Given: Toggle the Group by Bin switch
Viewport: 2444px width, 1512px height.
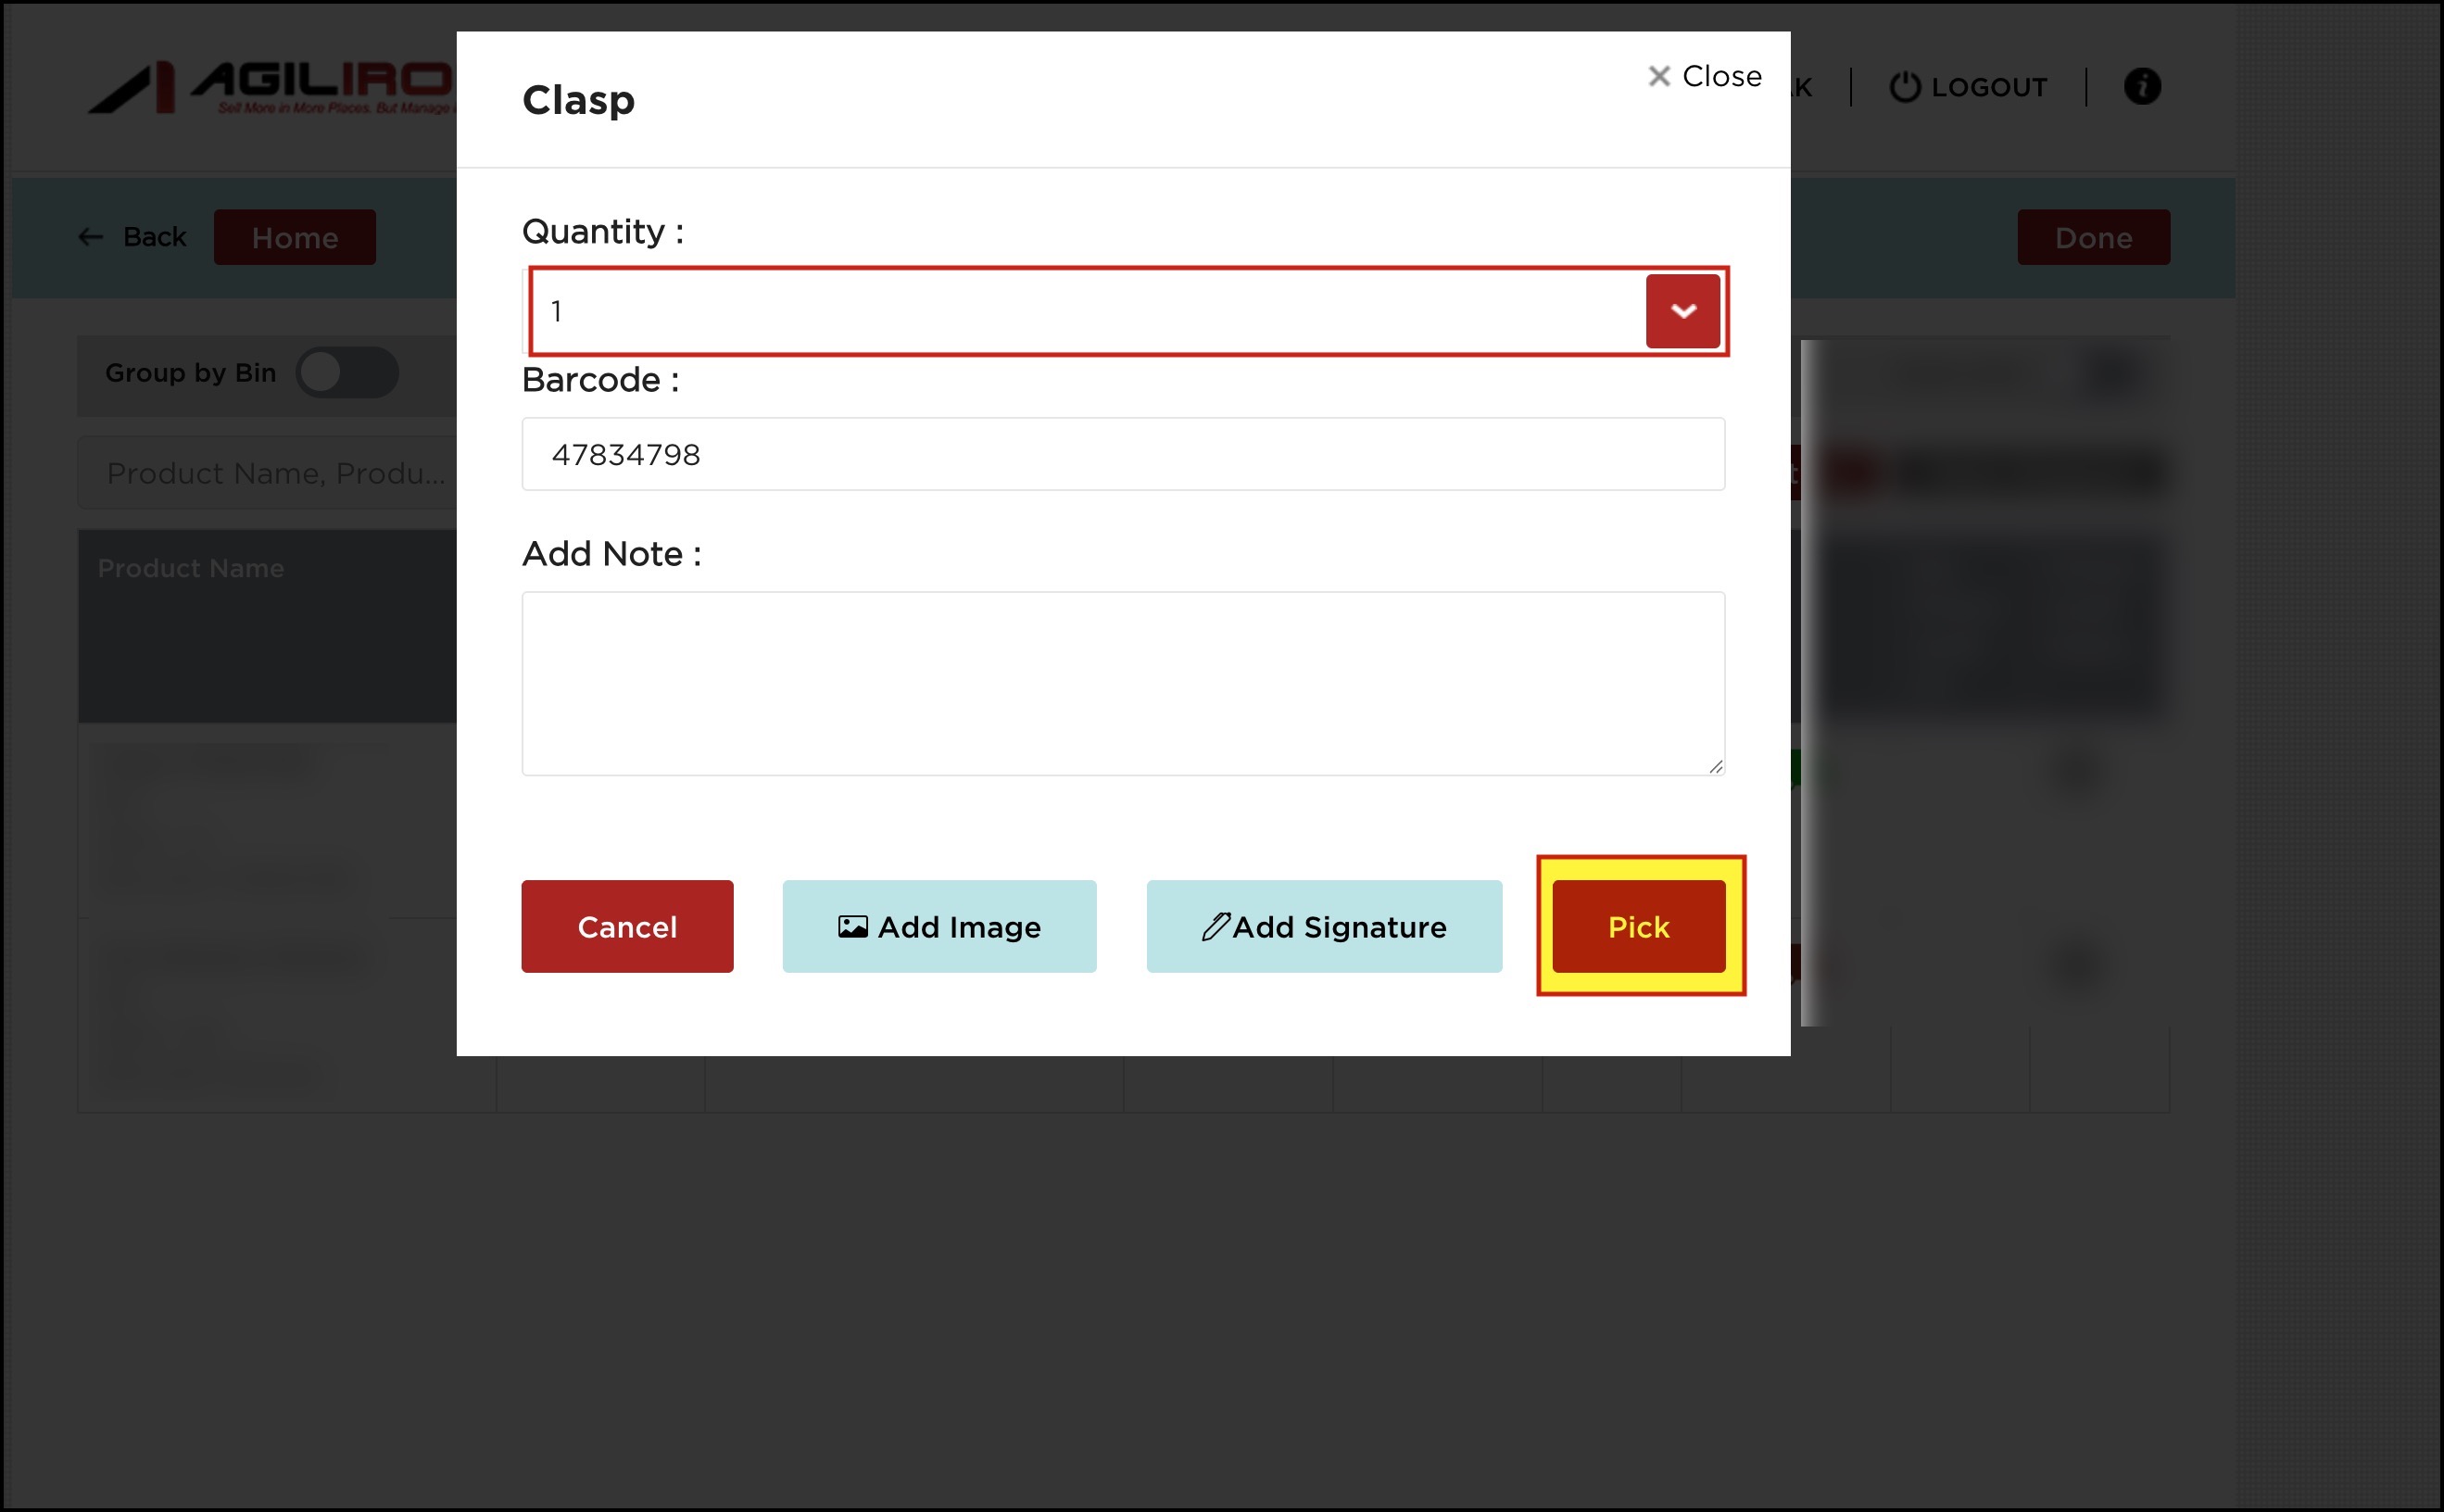Looking at the screenshot, I should (x=347, y=373).
